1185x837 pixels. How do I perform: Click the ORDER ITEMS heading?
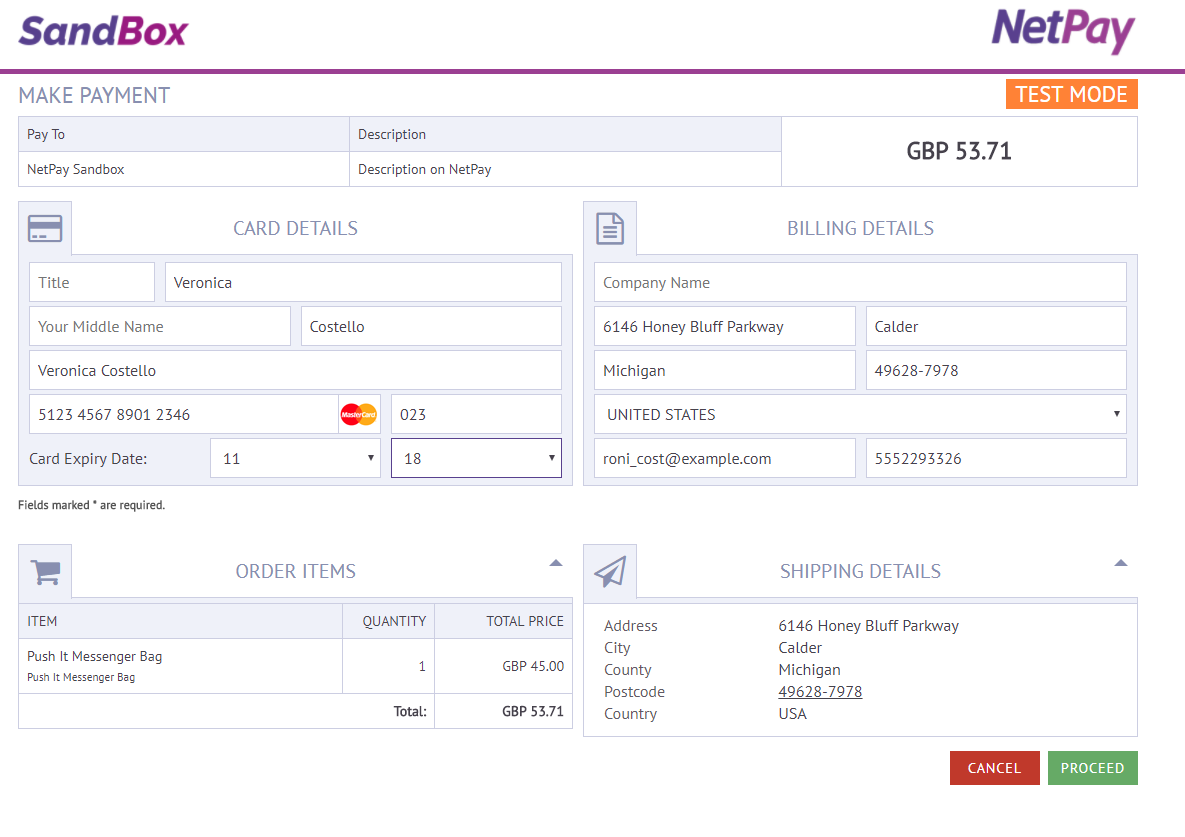[295, 571]
